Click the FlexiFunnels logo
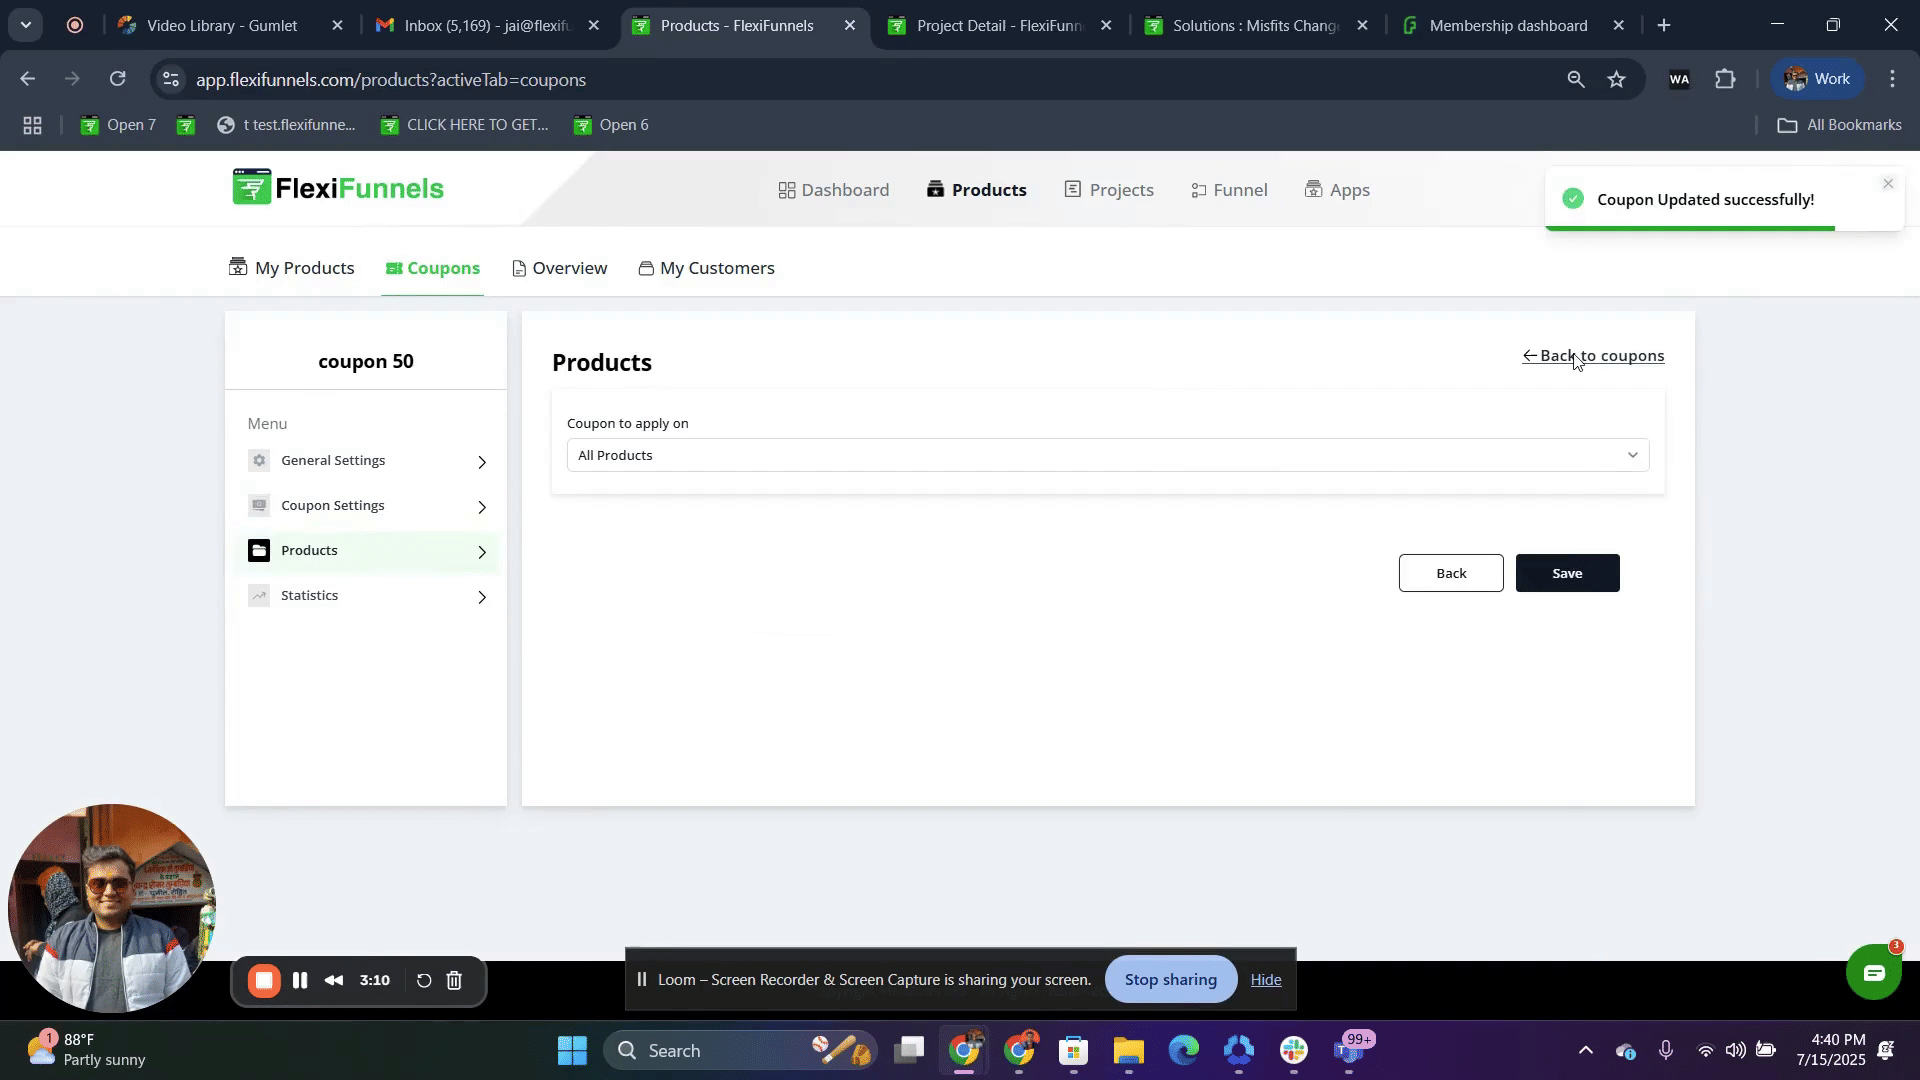The height and width of the screenshot is (1080, 1920). click(x=338, y=188)
